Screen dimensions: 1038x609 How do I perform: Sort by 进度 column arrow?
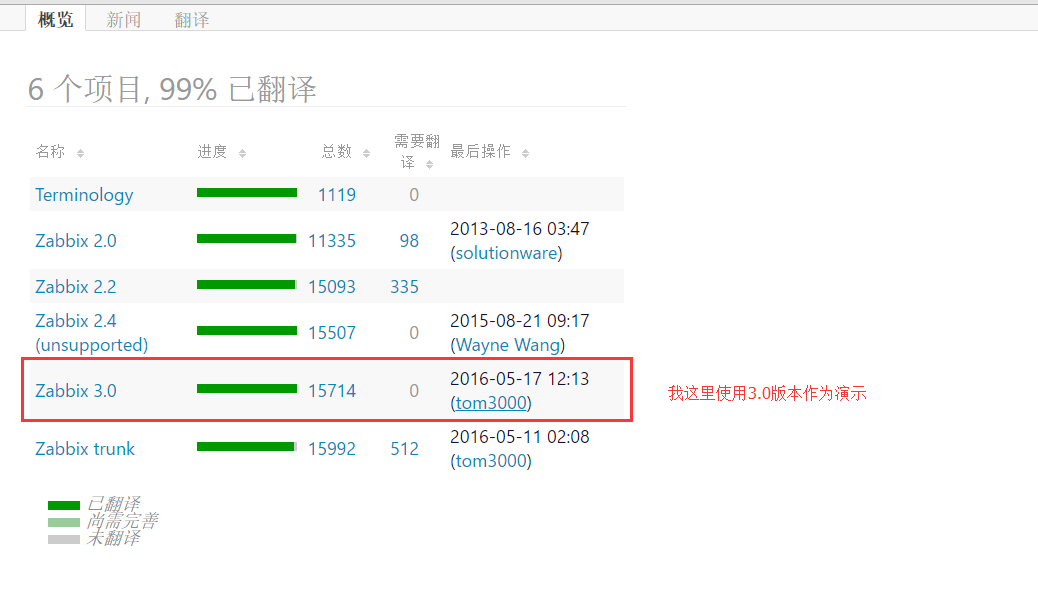[x=242, y=154]
